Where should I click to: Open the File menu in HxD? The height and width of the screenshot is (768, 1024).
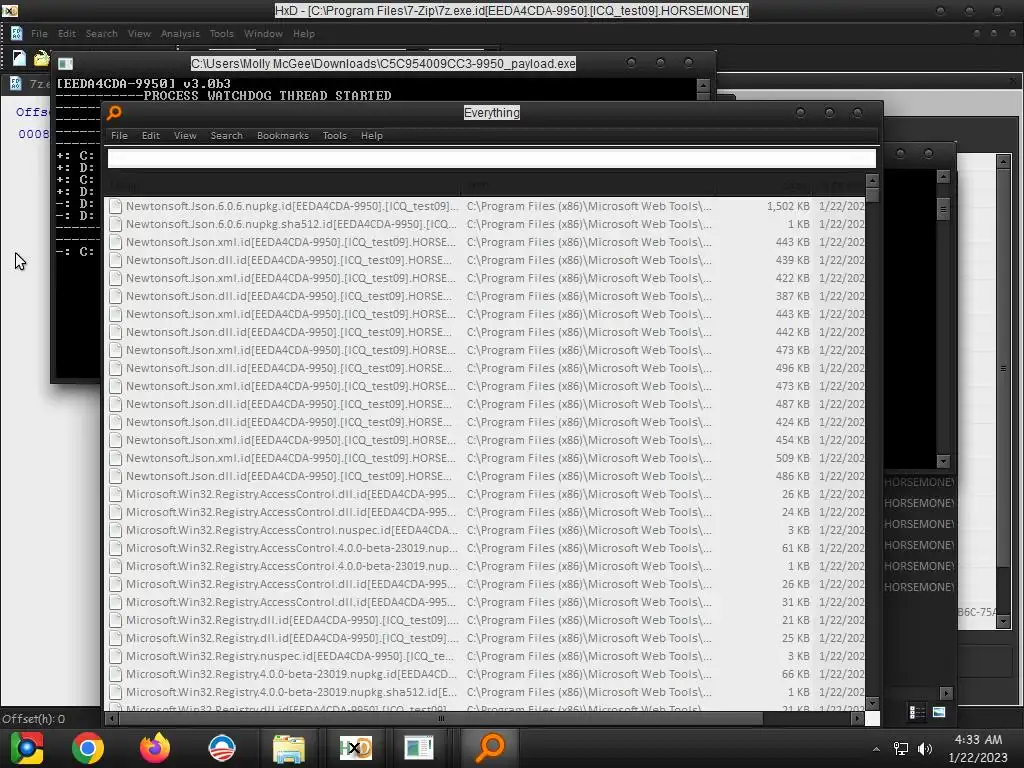click(39, 33)
